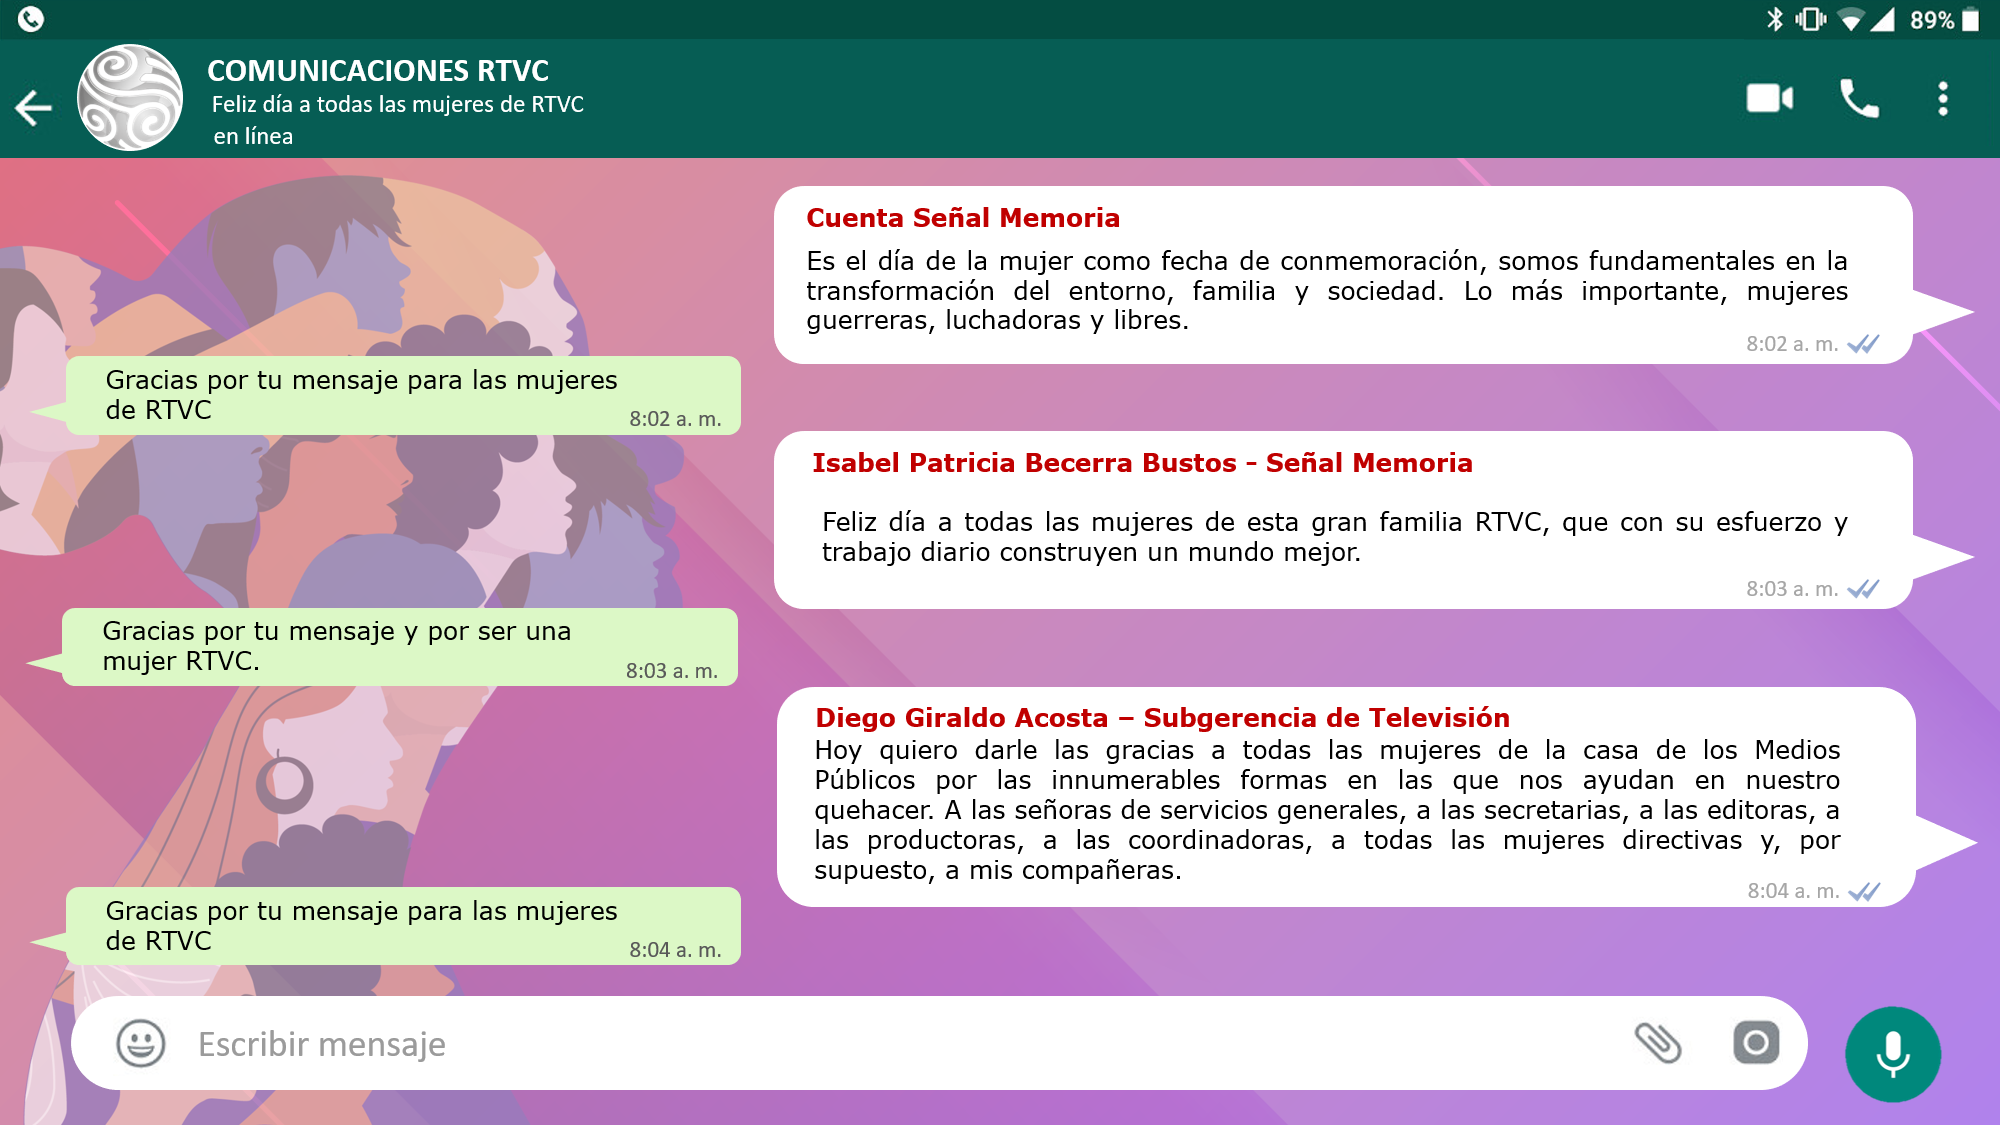Tap the phone call icon in status bar
The height and width of the screenshot is (1125, 2000).
[31, 19]
